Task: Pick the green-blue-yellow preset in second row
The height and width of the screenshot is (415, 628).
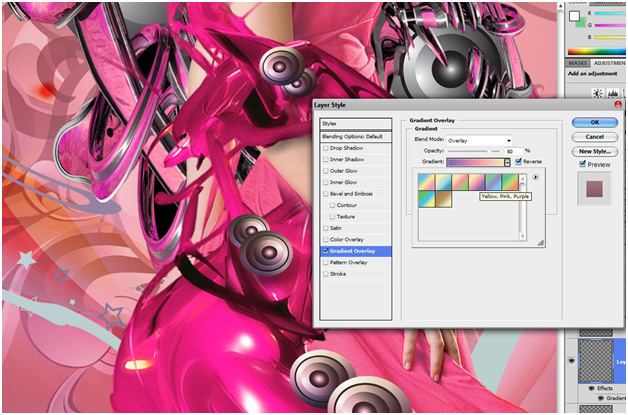Action: pyautogui.click(x=427, y=199)
